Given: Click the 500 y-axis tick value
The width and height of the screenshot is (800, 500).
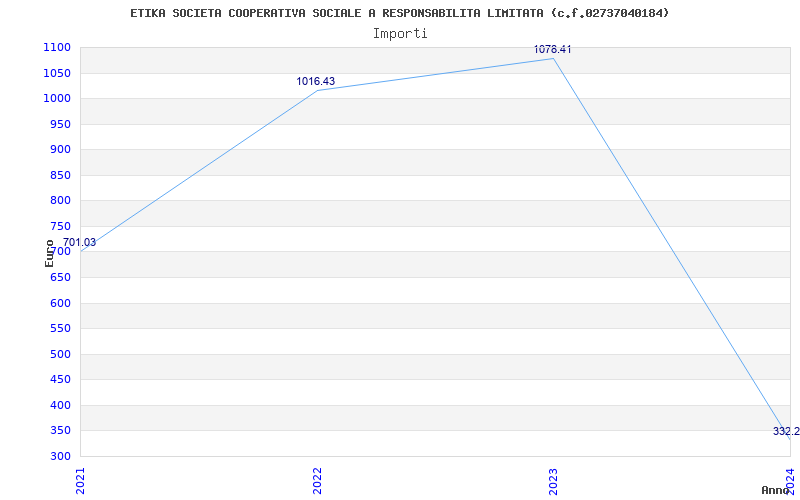Looking at the screenshot, I should (63, 354).
